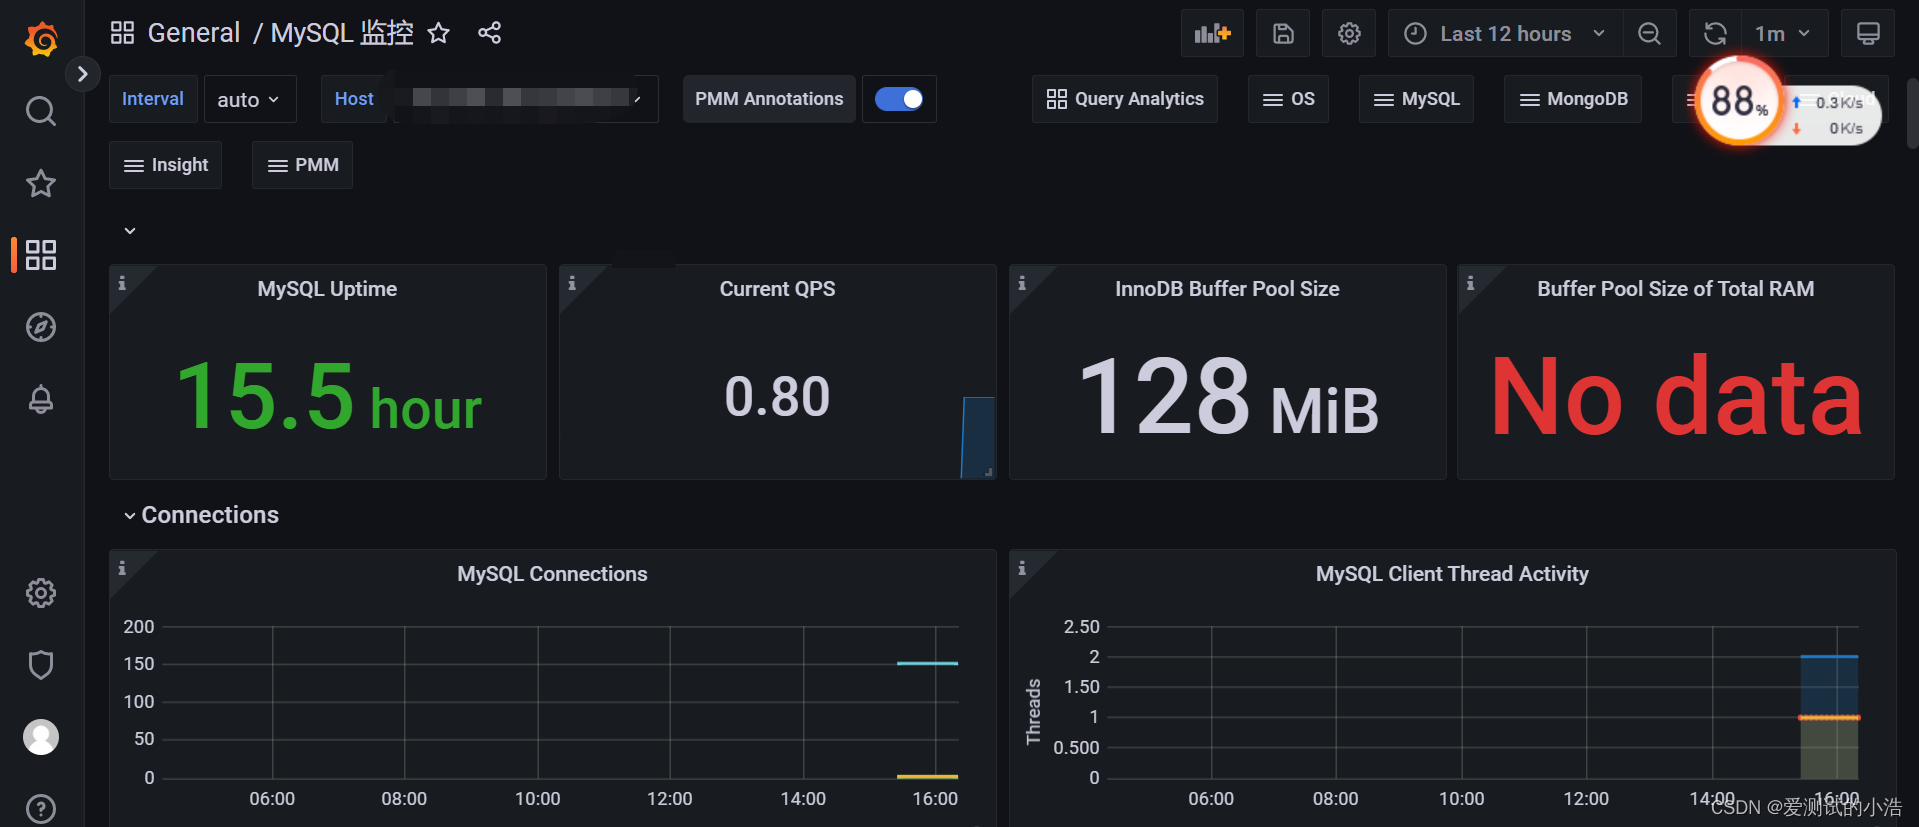Open the Dashboards grid icon in the sidebar
The height and width of the screenshot is (827, 1919).
tap(41, 255)
